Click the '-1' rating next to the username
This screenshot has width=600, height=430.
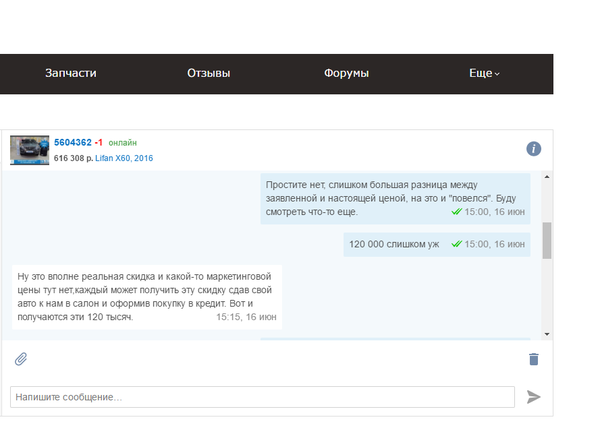[x=99, y=143]
